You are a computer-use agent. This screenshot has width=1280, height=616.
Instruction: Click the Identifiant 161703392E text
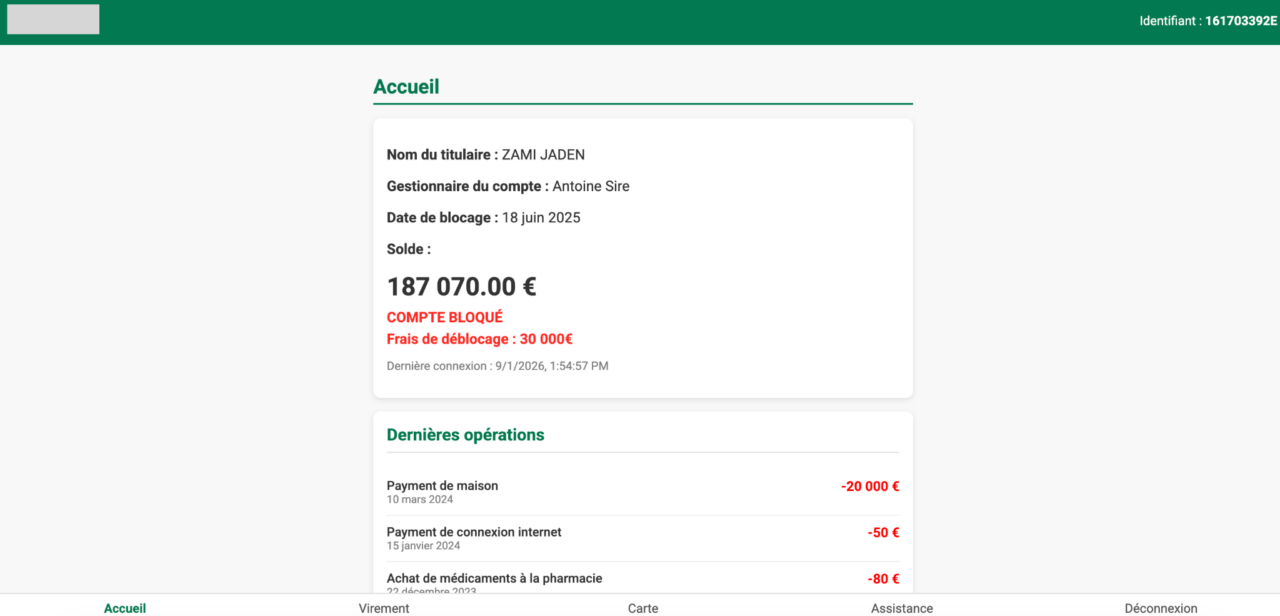pyautogui.click(x=1208, y=21)
